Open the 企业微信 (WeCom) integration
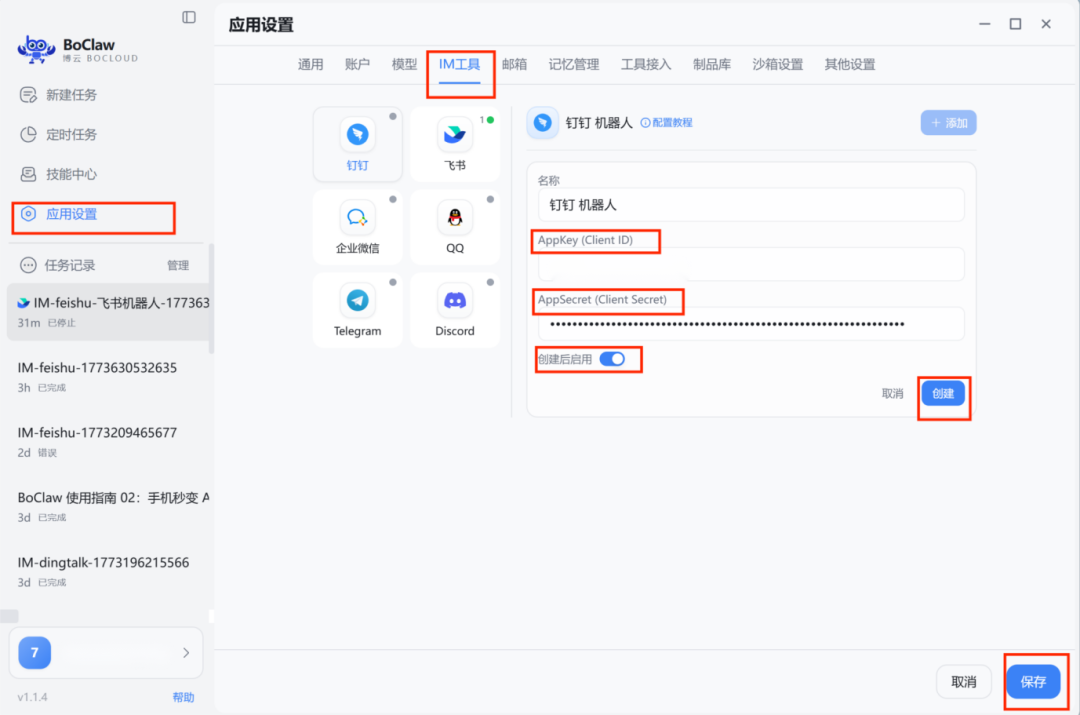The height and width of the screenshot is (715, 1080). pos(357,226)
